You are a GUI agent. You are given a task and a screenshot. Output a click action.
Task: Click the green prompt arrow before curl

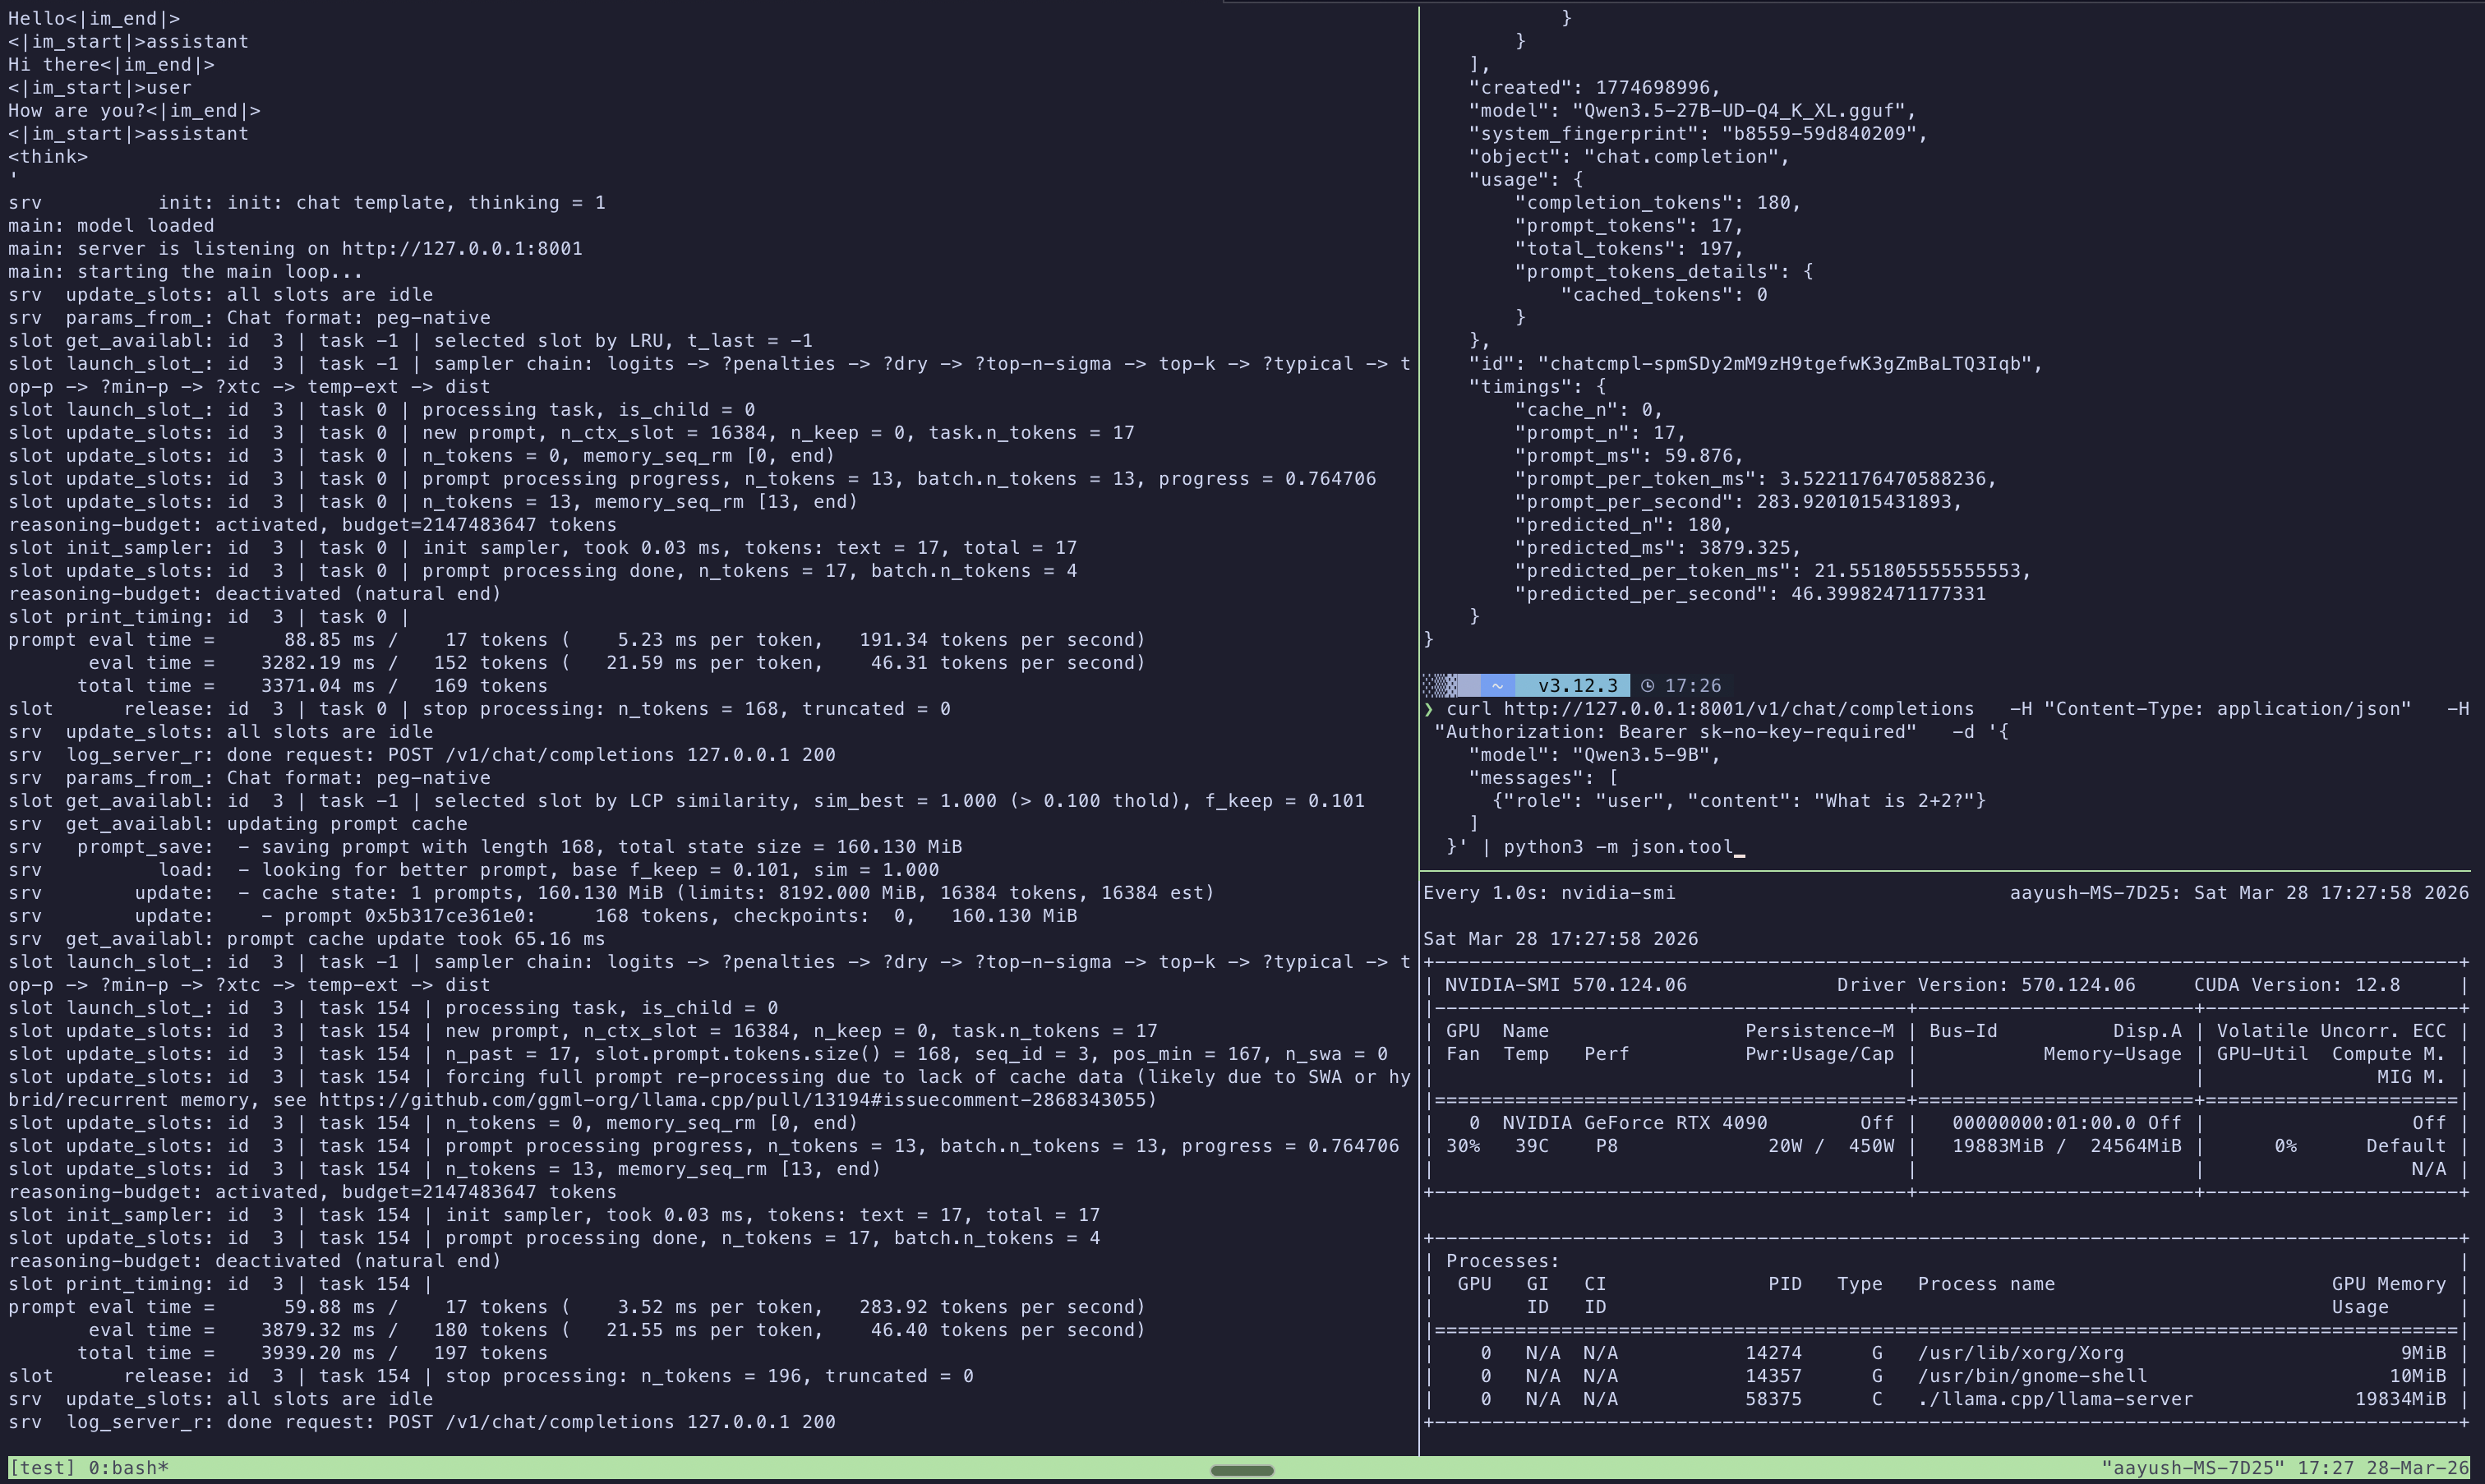click(x=1429, y=709)
